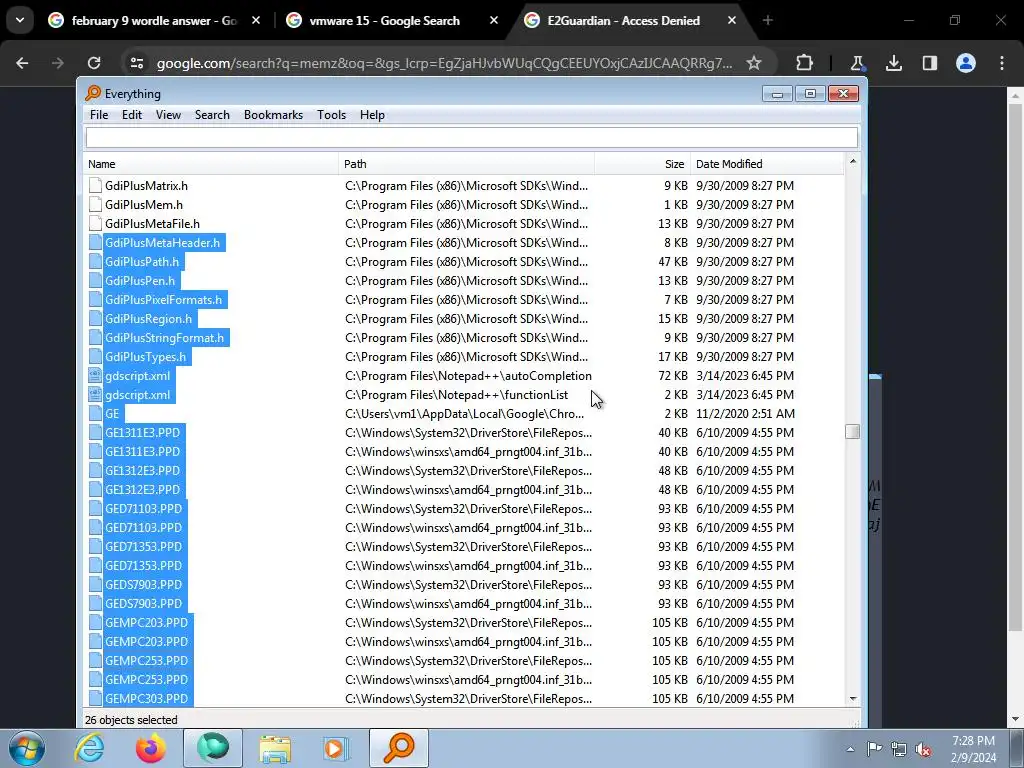The image size is (1024, 768).
Task: Click scroll down arrow in Everything list
Action: [852, 699]
